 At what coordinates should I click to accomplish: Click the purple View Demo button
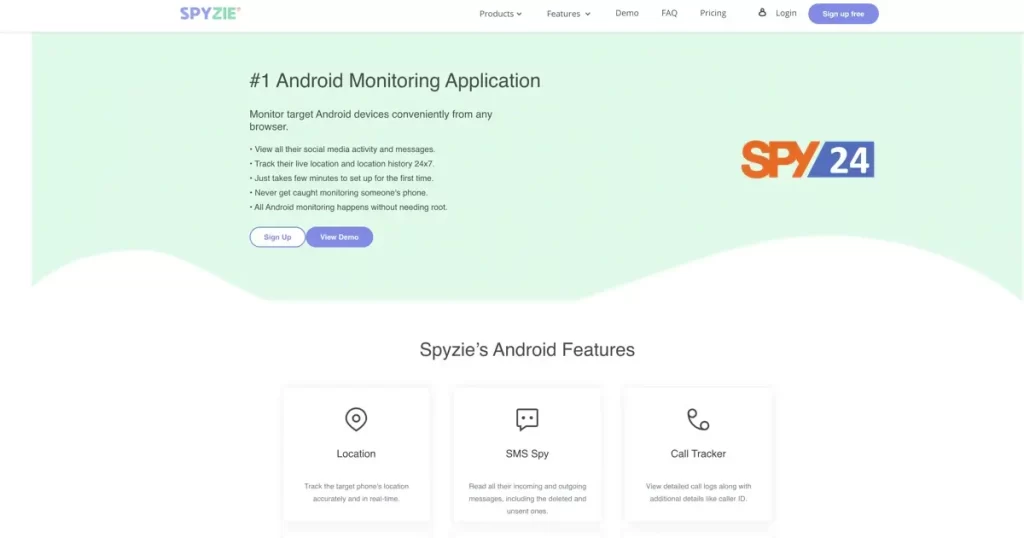coord(340,237)
